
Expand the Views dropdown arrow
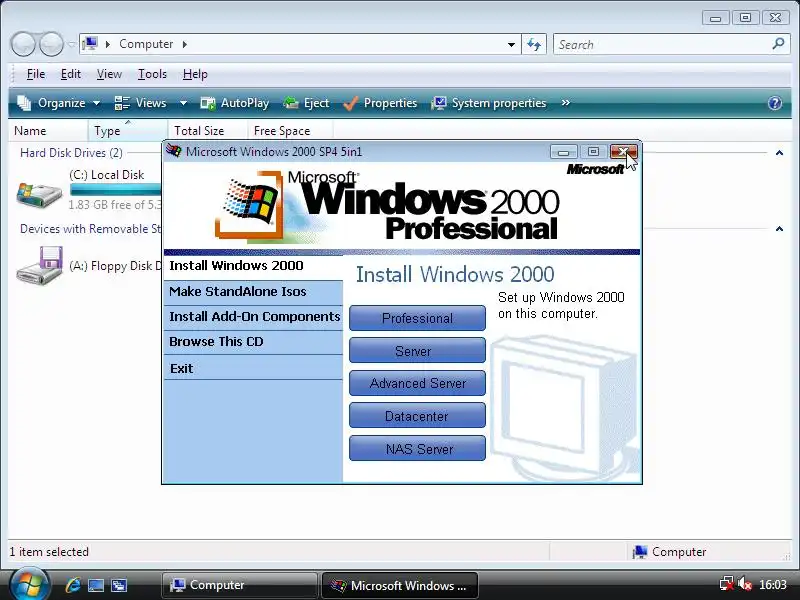(183, 103)
